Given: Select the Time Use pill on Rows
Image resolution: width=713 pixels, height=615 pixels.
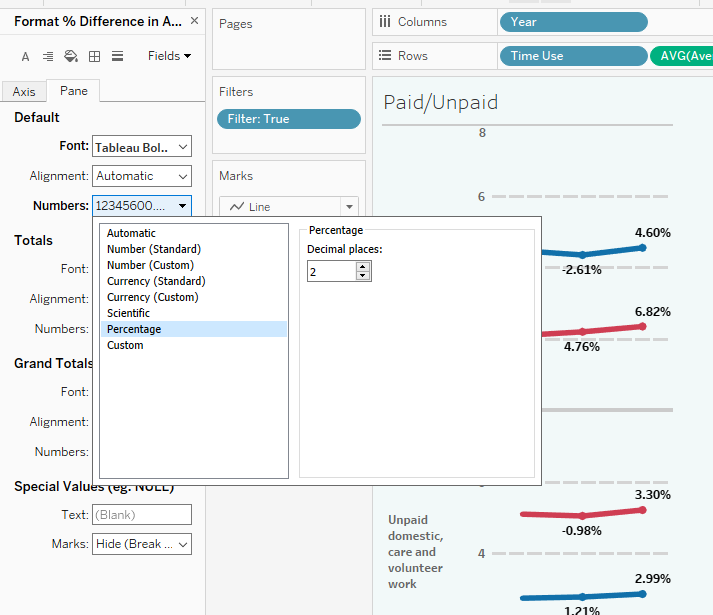Looking at the screenshot, I should click(x=573, y=56).
